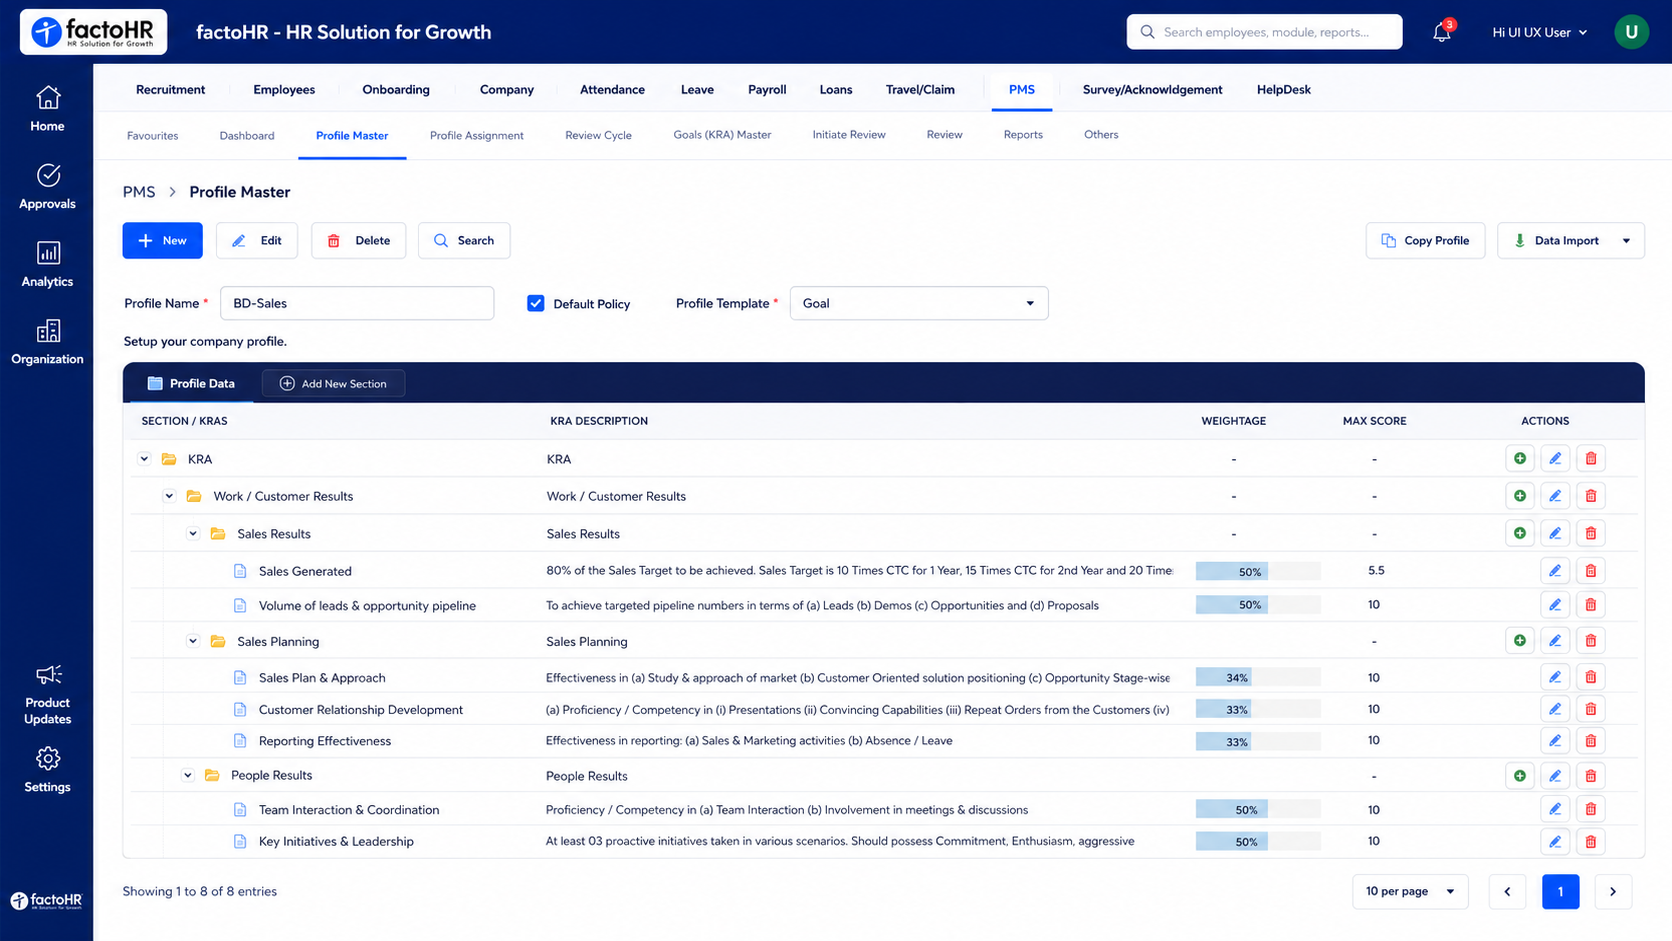
Task: Click the Delete toolbar button
Action: pyautogui.click(x=359, y=240)
